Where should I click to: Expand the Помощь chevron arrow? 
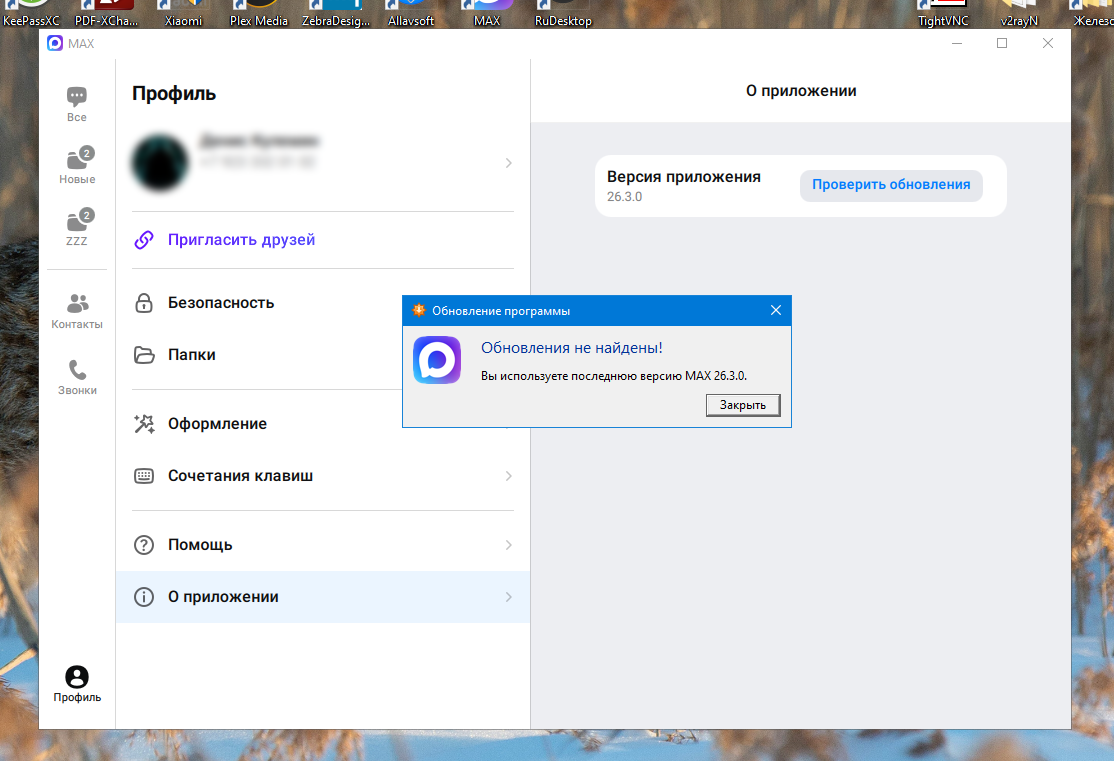pos(509,545)
